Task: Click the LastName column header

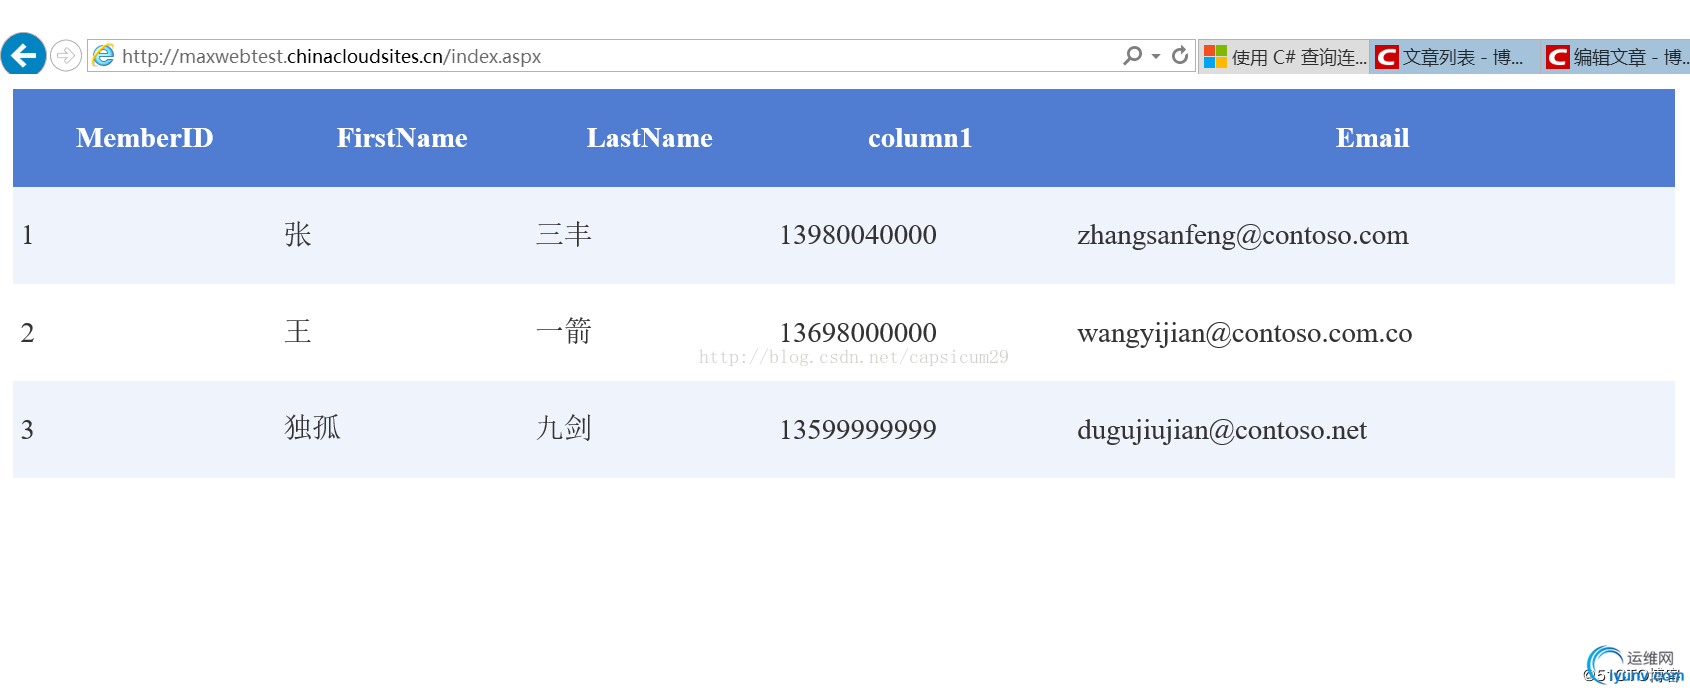Action: 650,138
